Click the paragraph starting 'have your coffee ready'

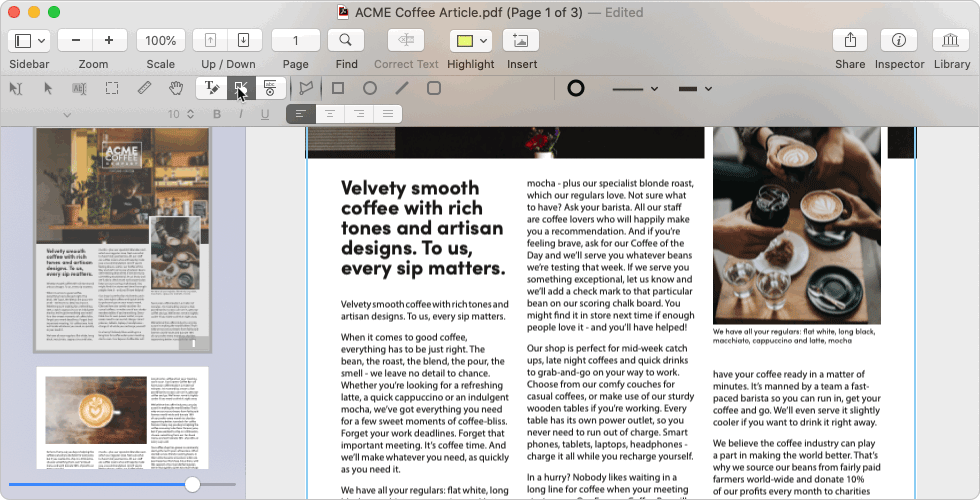click(x=796, y=398)
